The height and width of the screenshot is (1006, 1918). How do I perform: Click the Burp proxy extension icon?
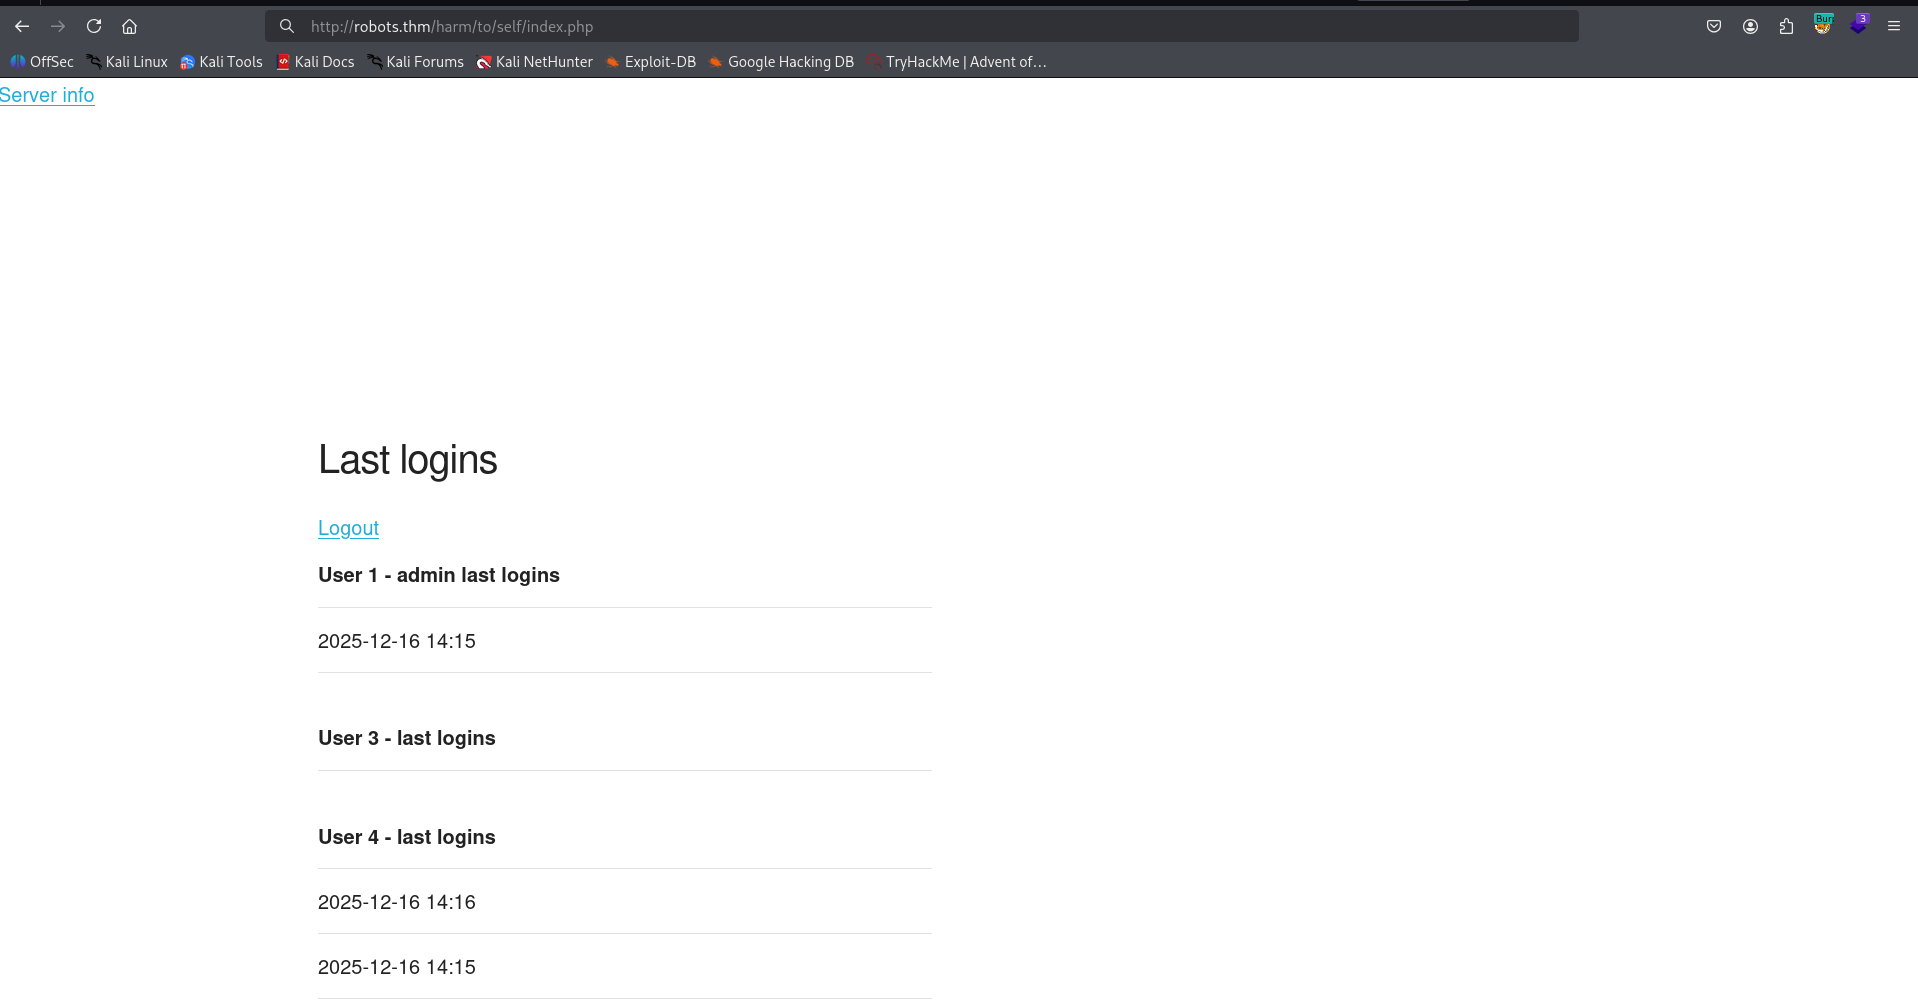tap(1823, 25)
